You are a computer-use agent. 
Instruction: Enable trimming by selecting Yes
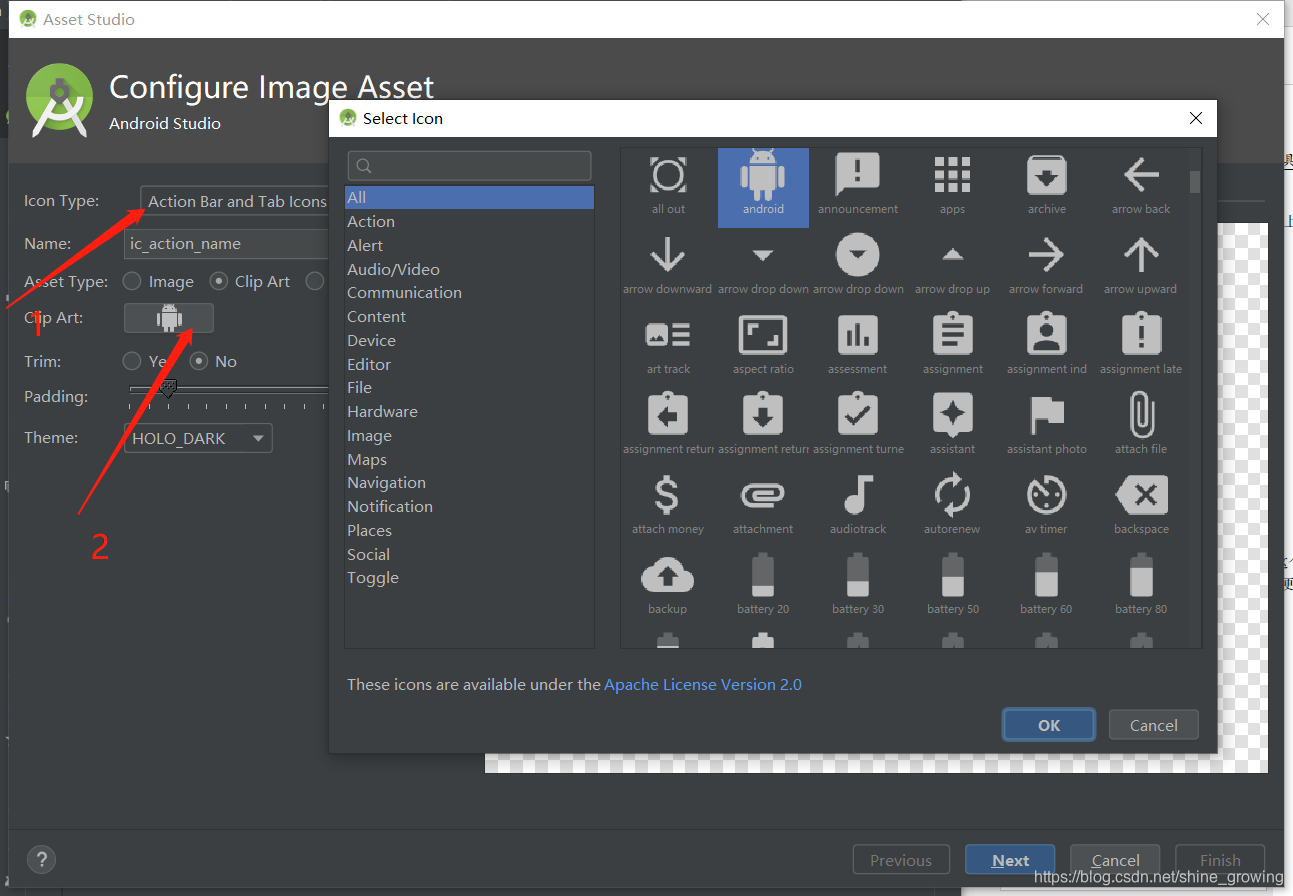pos(131,361)
